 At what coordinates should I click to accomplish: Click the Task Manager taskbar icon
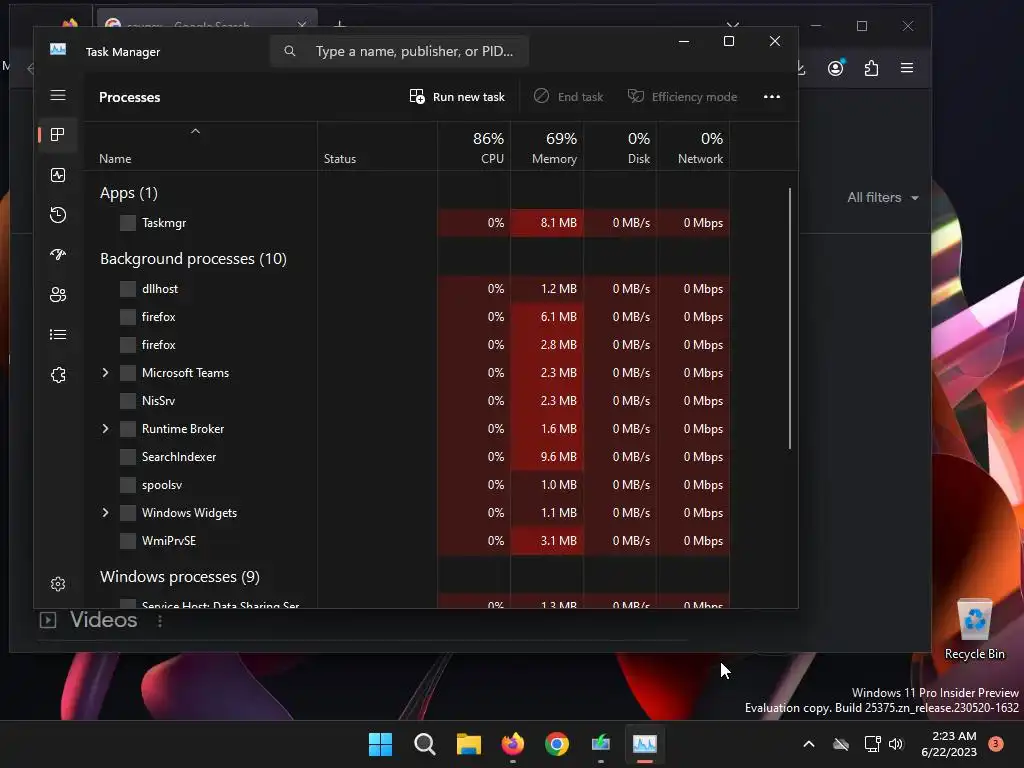645,744
